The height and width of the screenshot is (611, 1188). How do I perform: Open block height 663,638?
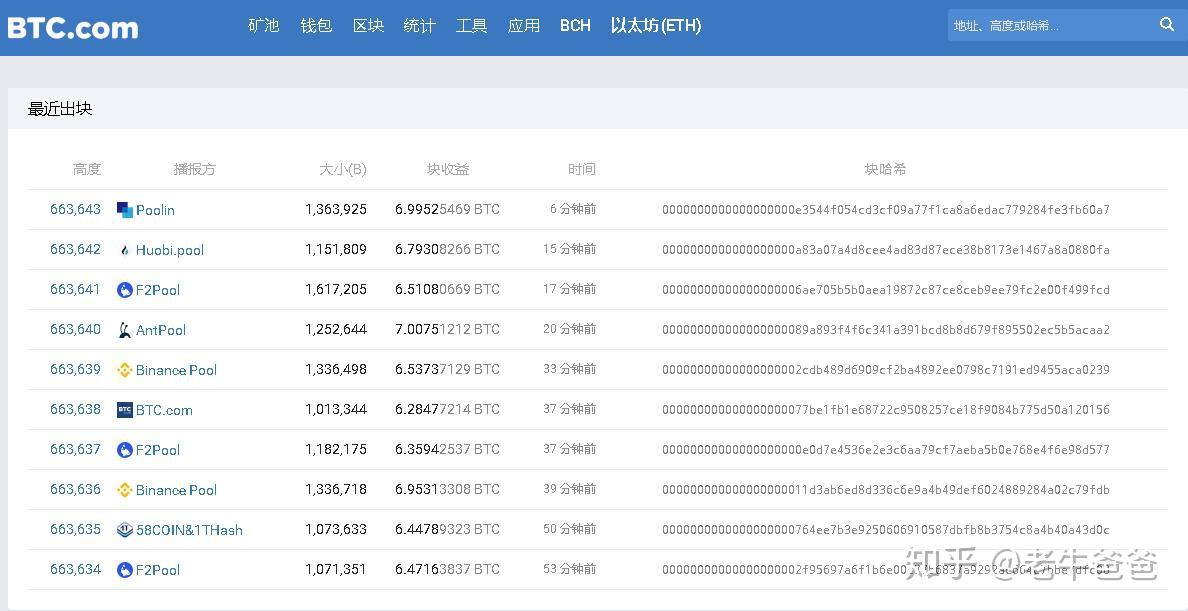pos(75,409)
